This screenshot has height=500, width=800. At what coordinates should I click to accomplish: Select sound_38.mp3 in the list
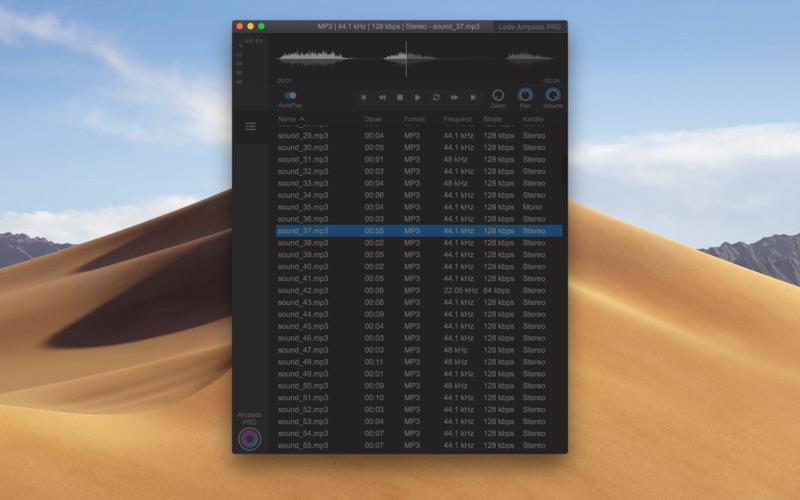(x=419, y=243)
